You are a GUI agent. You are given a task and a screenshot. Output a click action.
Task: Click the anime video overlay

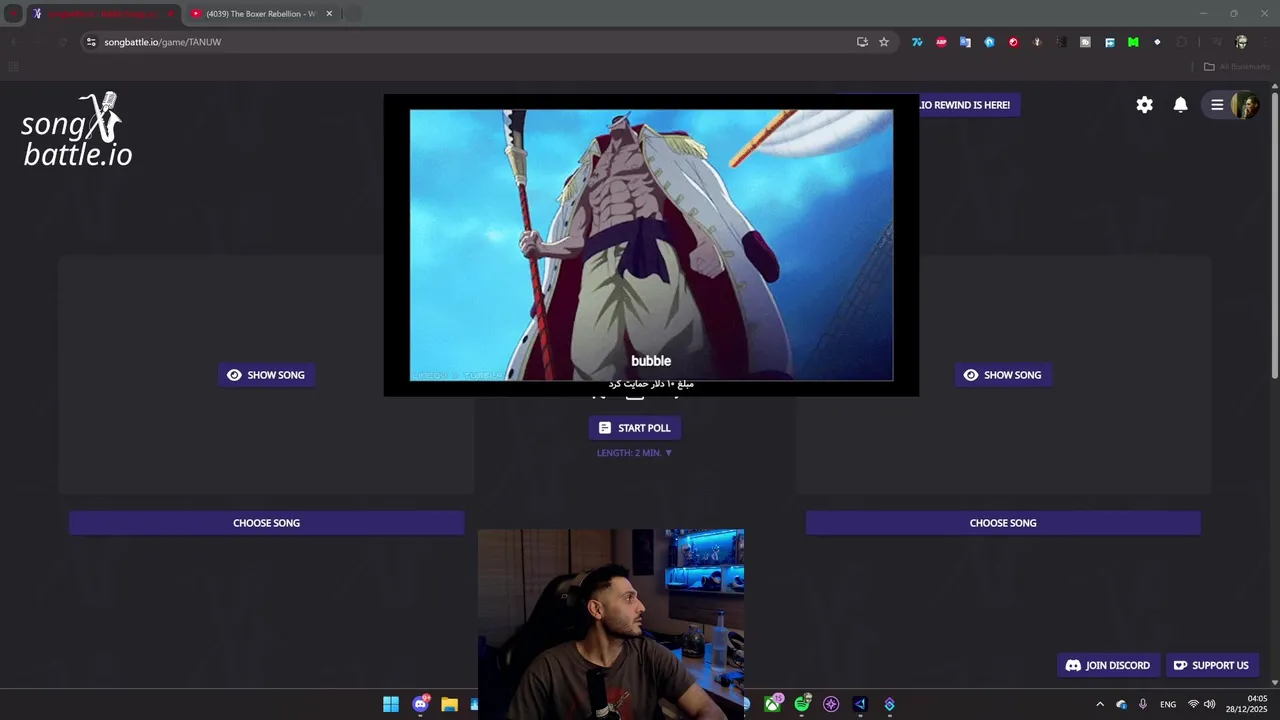pos(651,245)
